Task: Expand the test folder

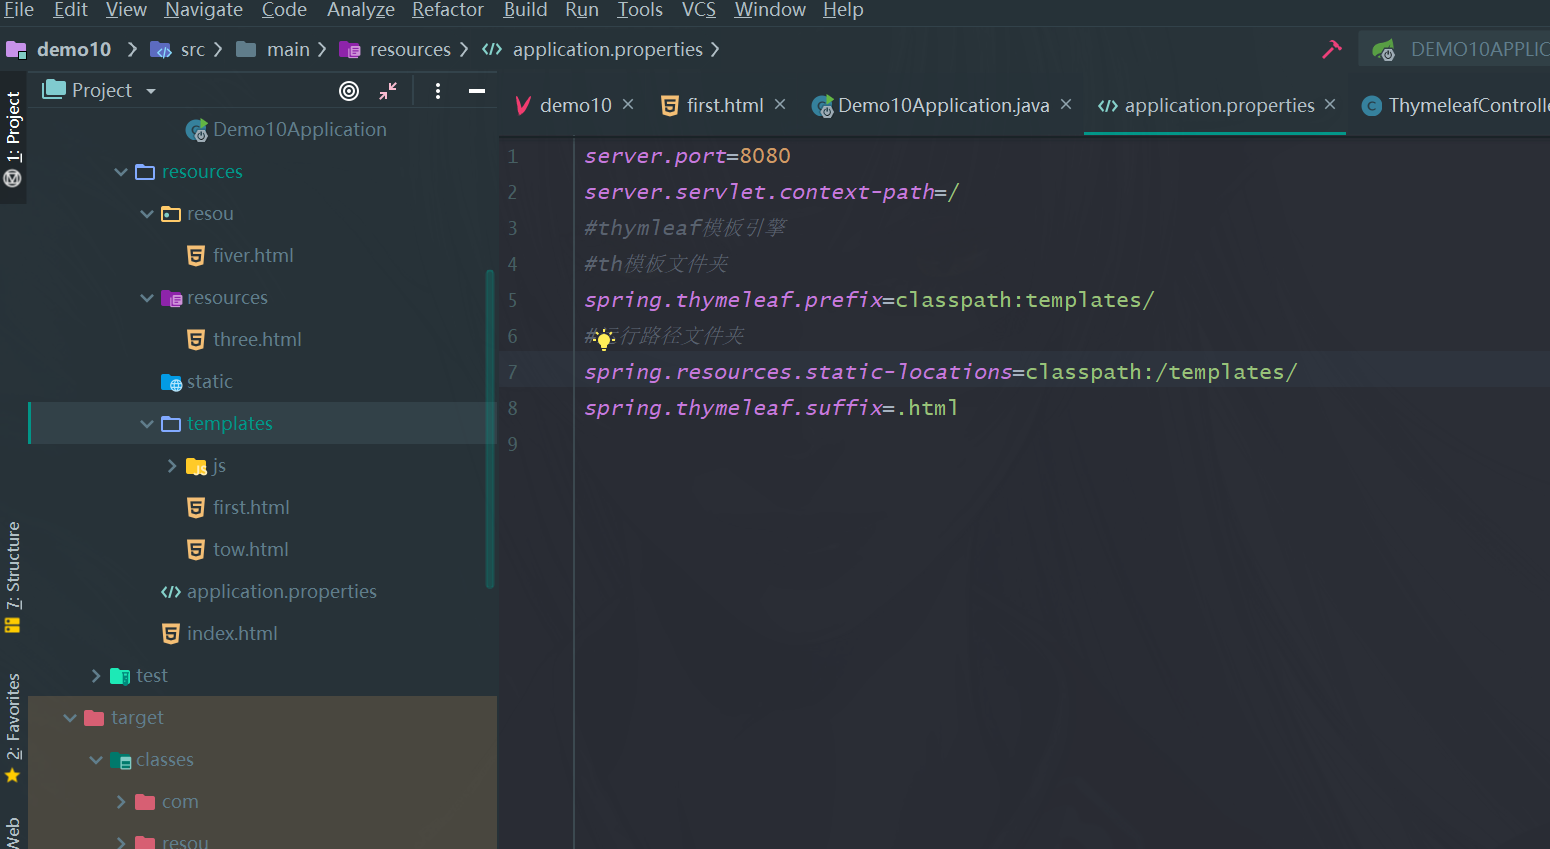Action: pyautogui.click(x=95, y=675)
